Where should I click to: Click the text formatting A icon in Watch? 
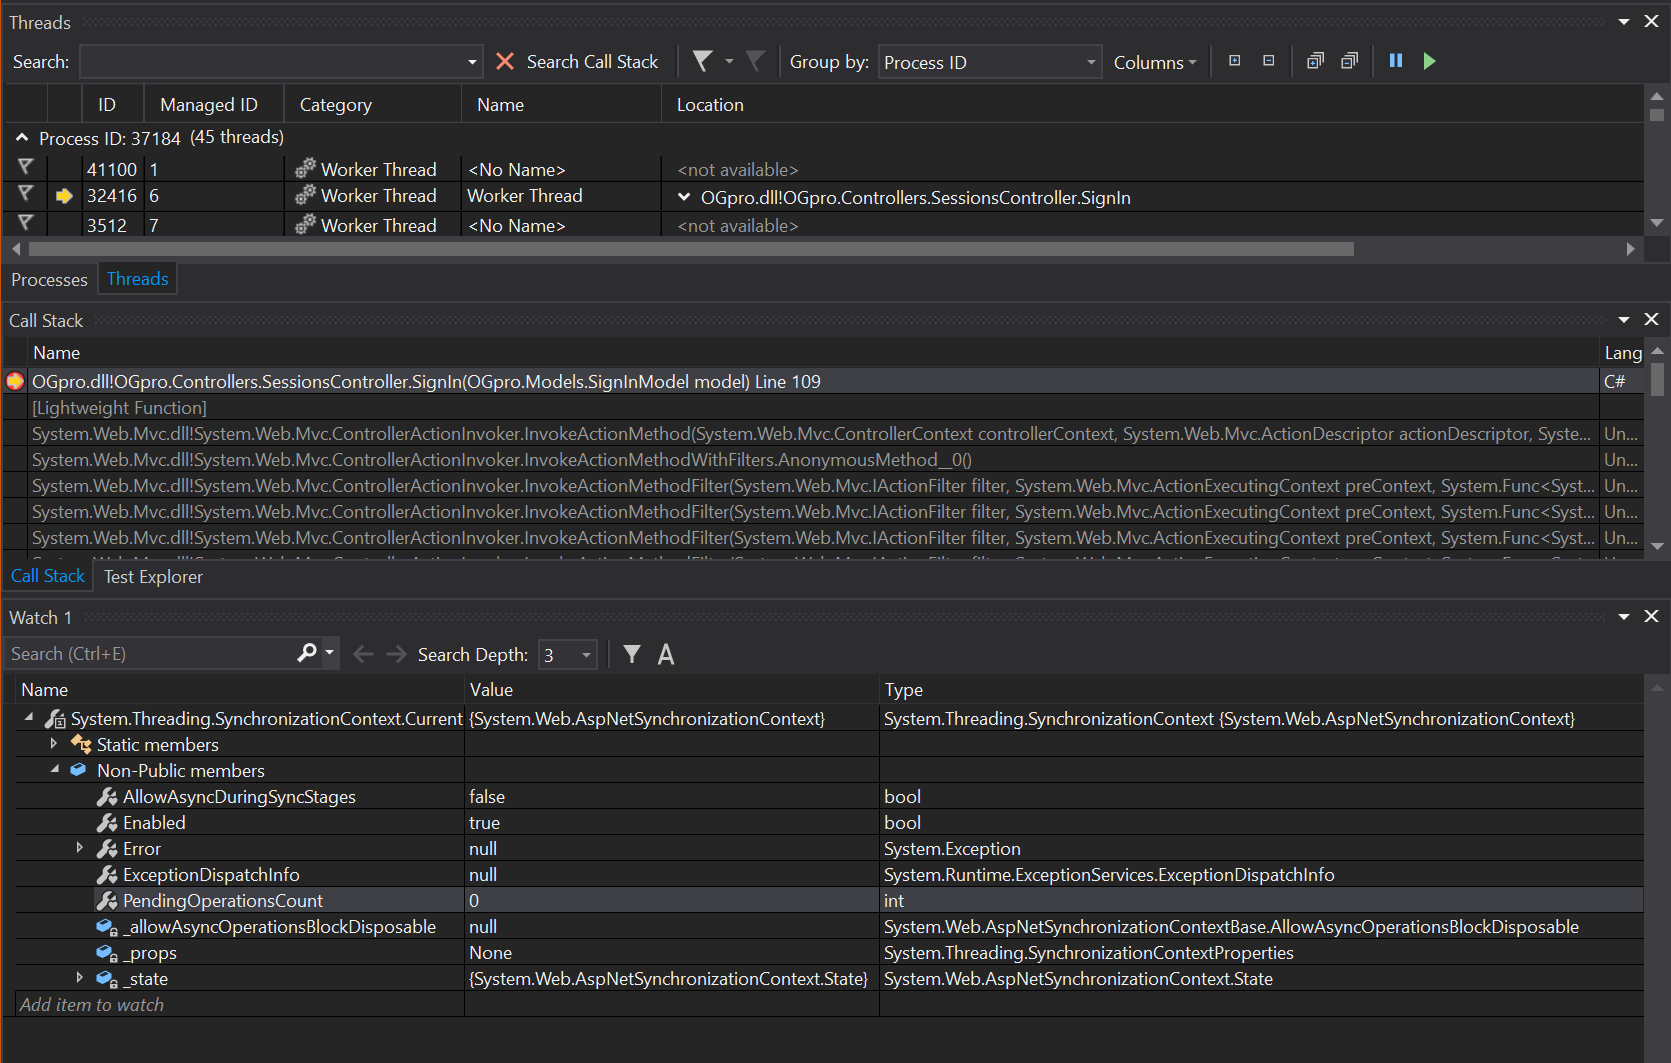coord(665,654)
